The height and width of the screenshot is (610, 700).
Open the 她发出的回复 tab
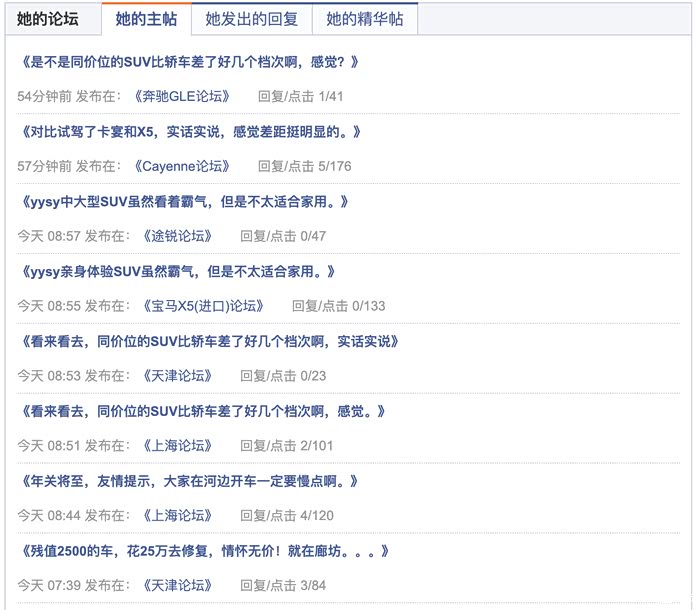coord(251,18)
